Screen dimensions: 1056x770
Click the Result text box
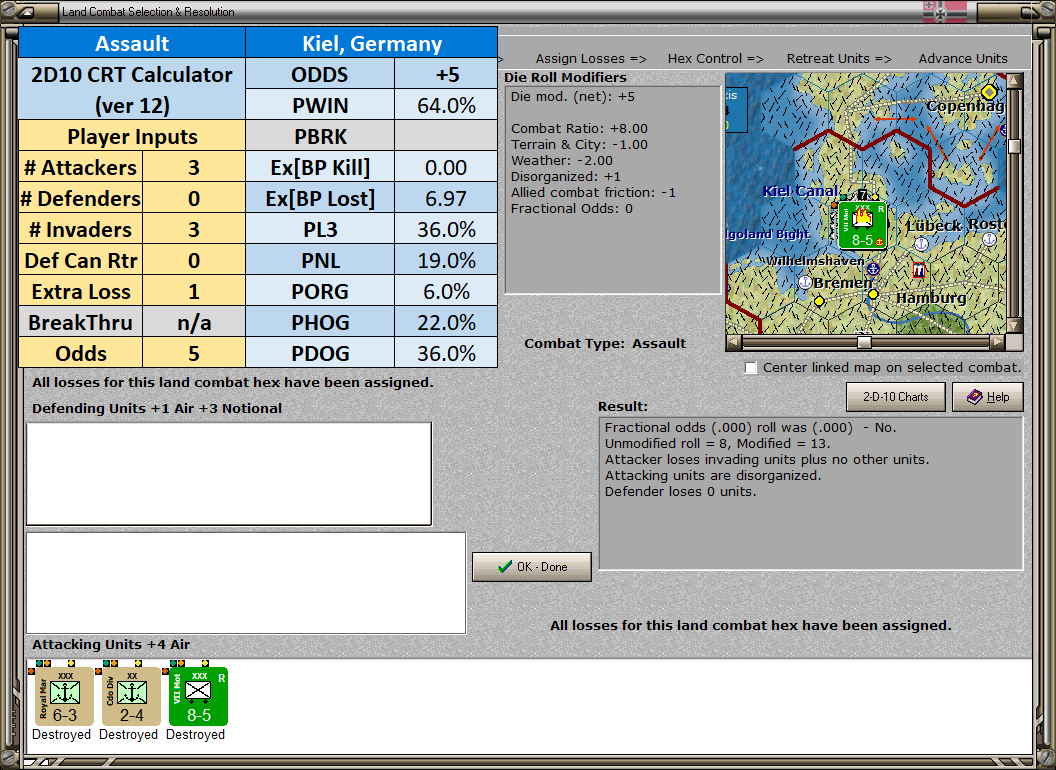811,493
